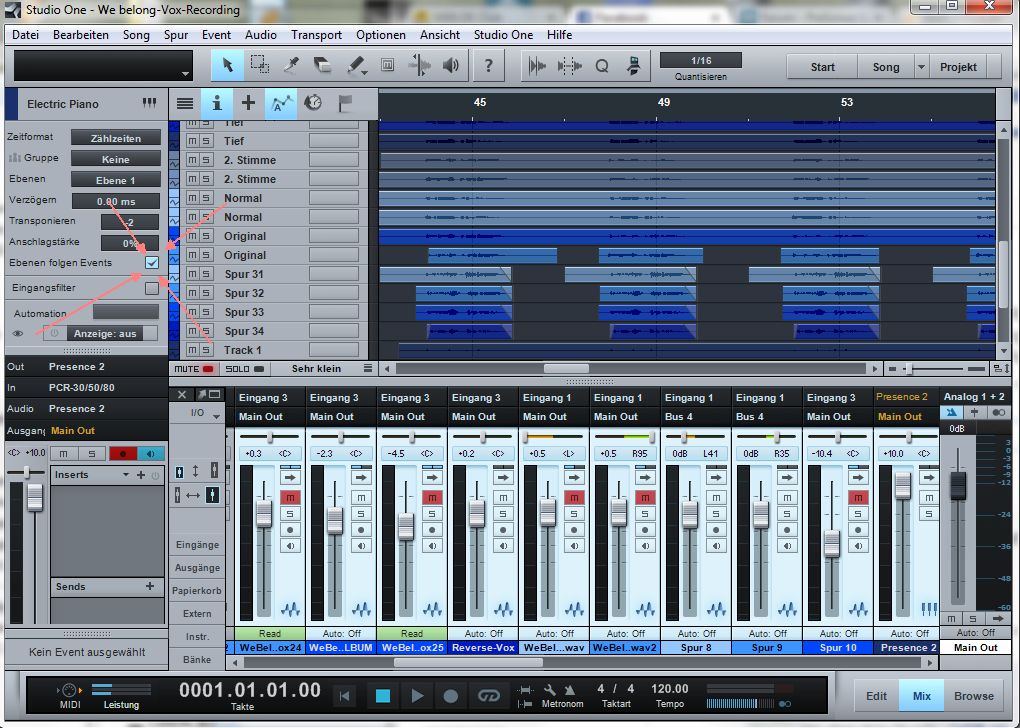The height and width of the screenshot is (728, 1020).
Task: Select the range selection tool
Action: point(260,66)
